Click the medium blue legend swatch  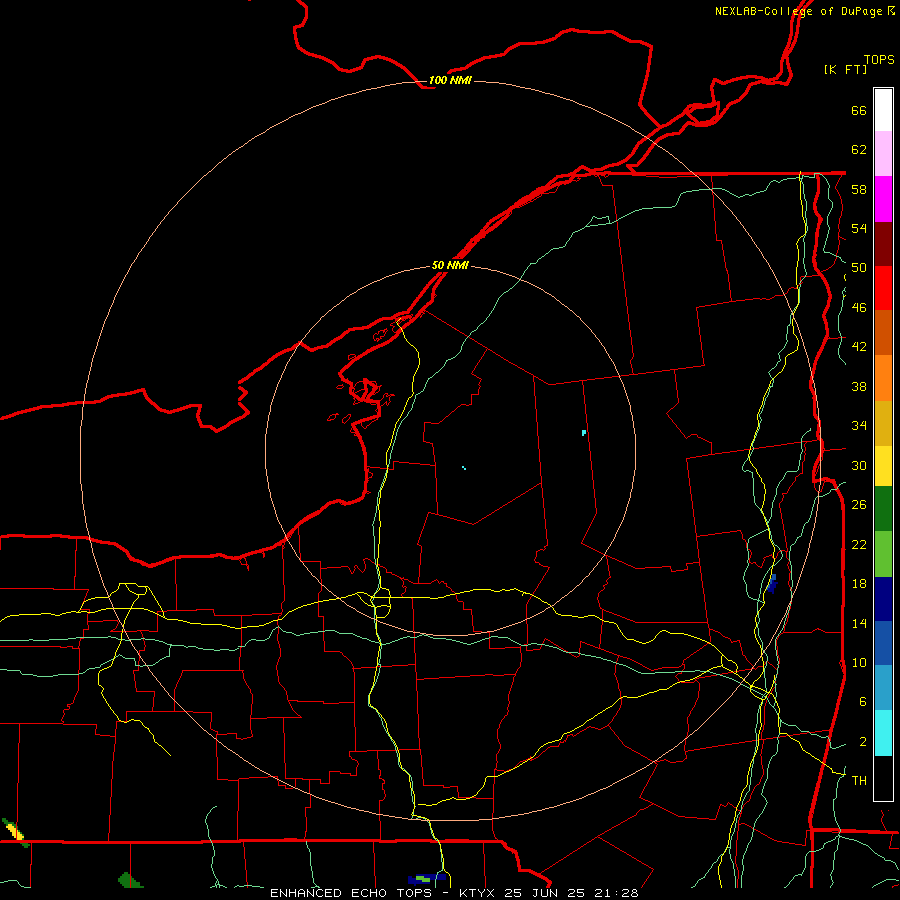883,643
